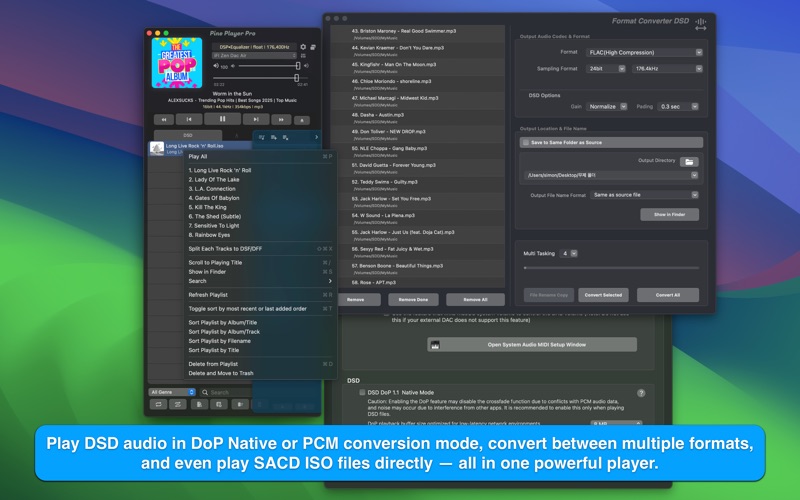Click Convert All button
The height and width of the screenshot is (500, 800).
click(668, 295)
